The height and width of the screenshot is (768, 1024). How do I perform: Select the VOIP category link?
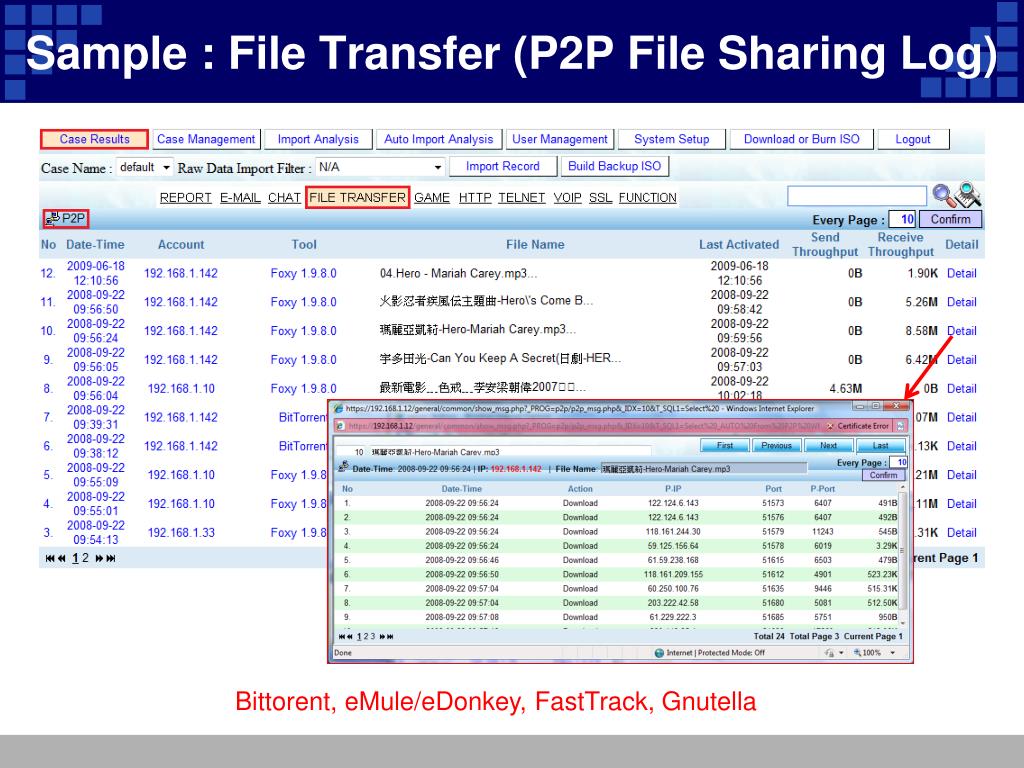(567, 197)
